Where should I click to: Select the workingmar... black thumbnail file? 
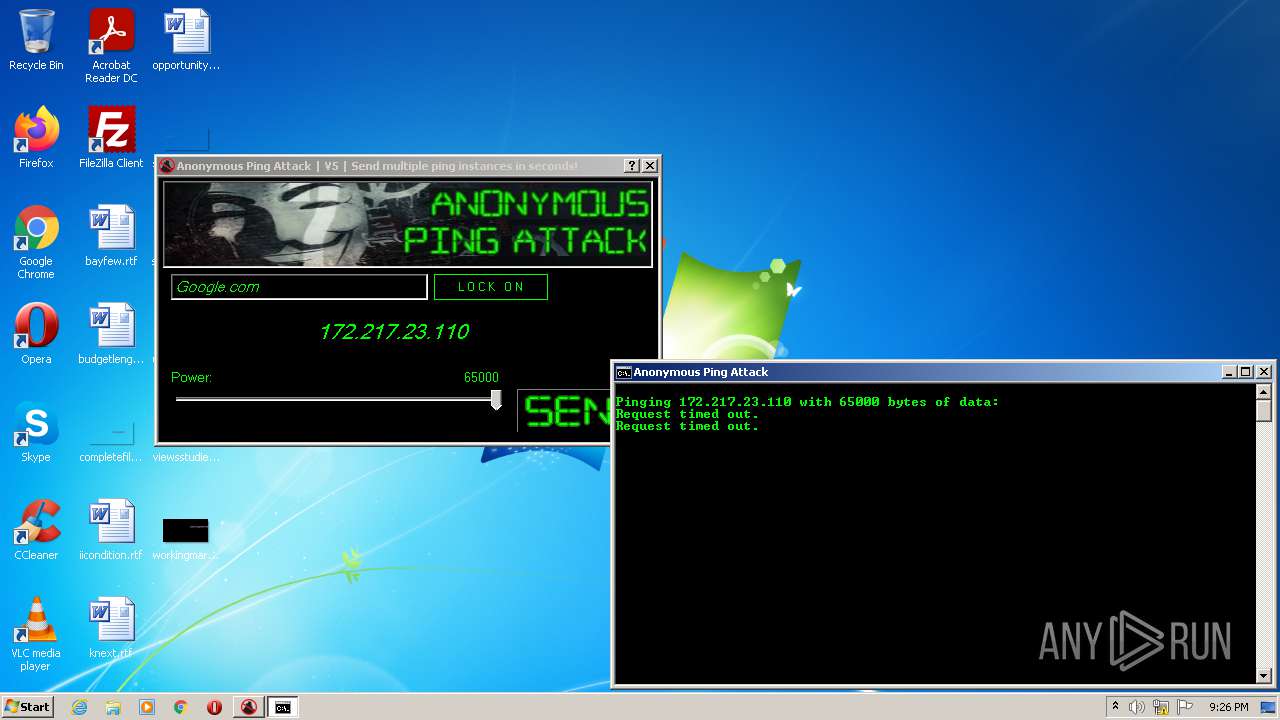(x=186, y=538)
